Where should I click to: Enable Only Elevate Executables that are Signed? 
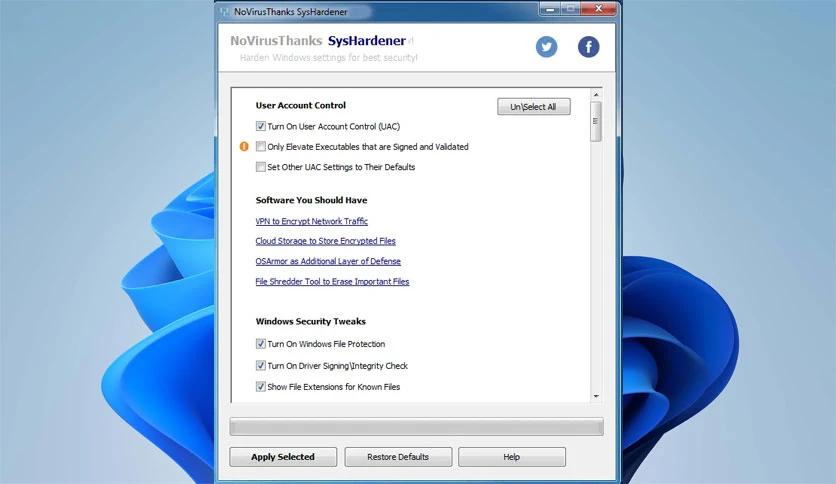[x=261, y=147]
